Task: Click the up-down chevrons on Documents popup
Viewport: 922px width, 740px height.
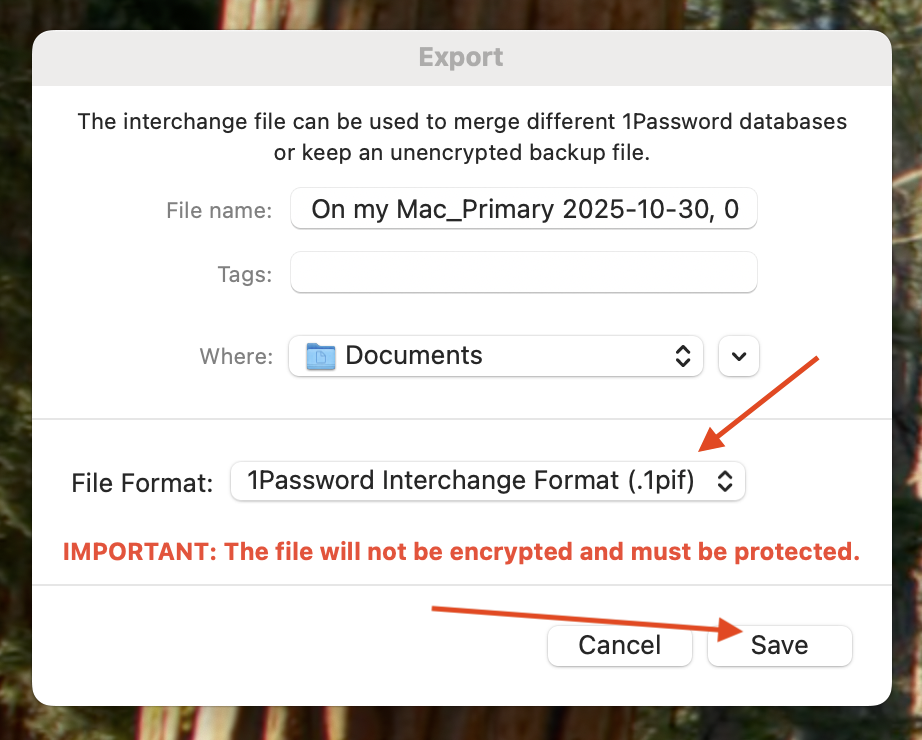Action: [x=683, y=355]
